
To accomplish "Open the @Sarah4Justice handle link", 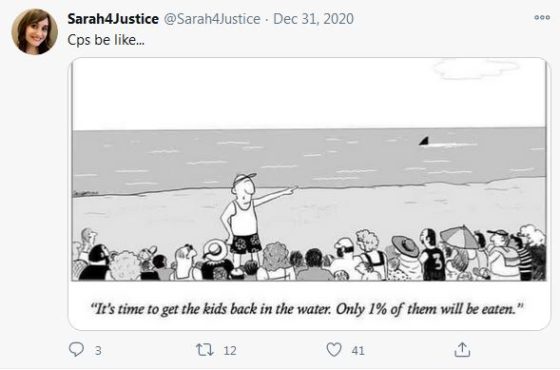I will click(212, 19).
